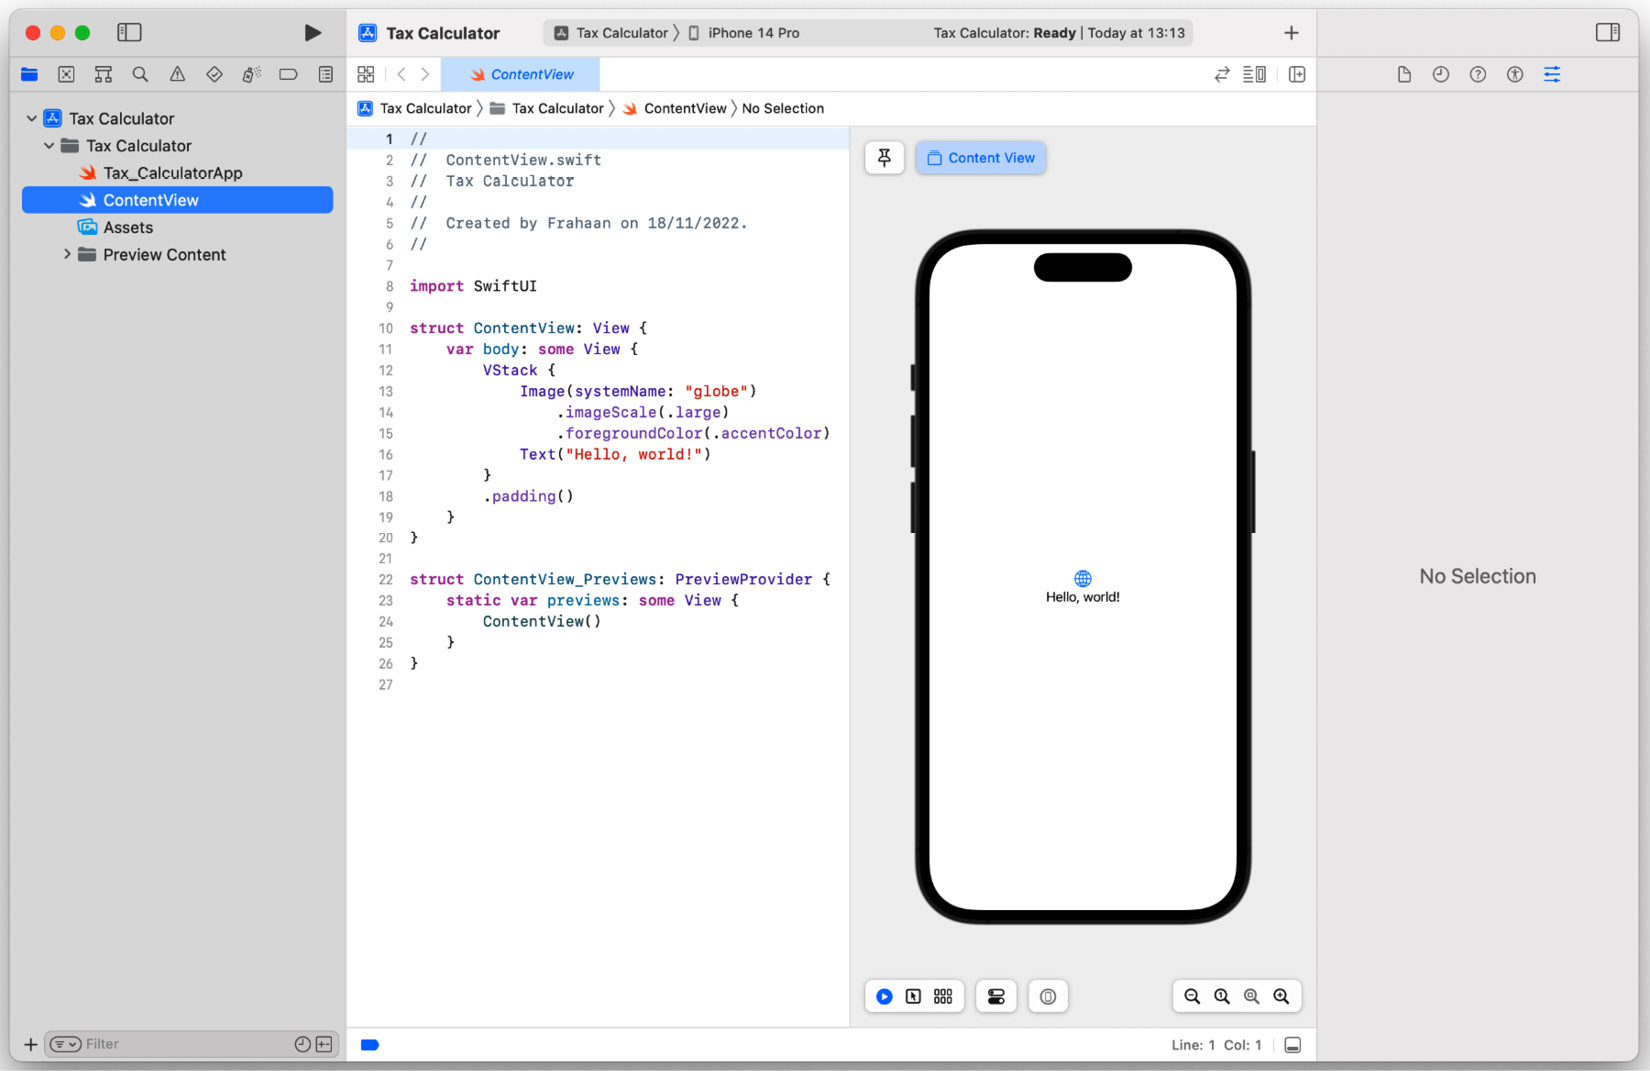The height and width of the screenshot is (1071, 1650).
Task: Adjust editor options menu
Action: pos(1254,74)
